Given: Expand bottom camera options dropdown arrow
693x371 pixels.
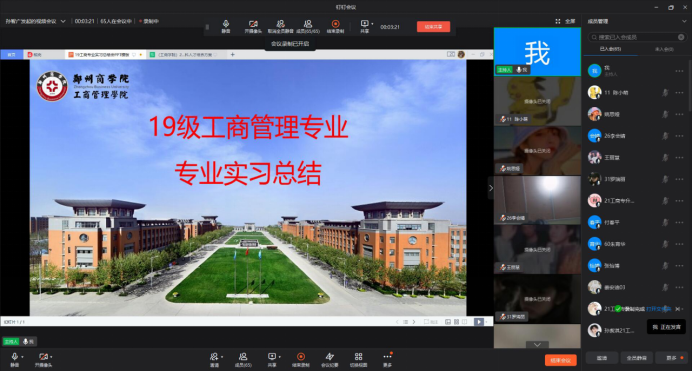Looking at the screenshot, I should point(51,356).
